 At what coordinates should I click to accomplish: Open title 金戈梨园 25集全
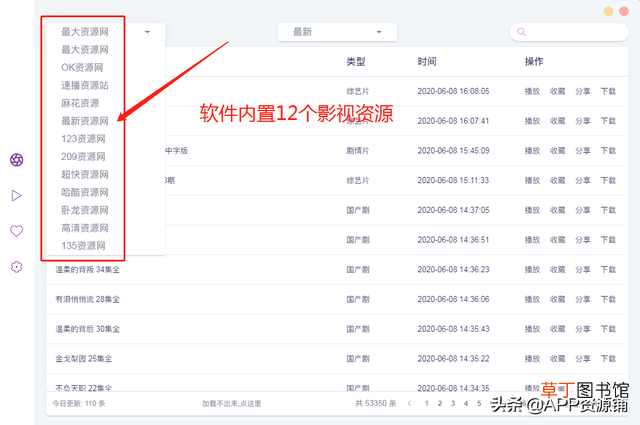84,359
